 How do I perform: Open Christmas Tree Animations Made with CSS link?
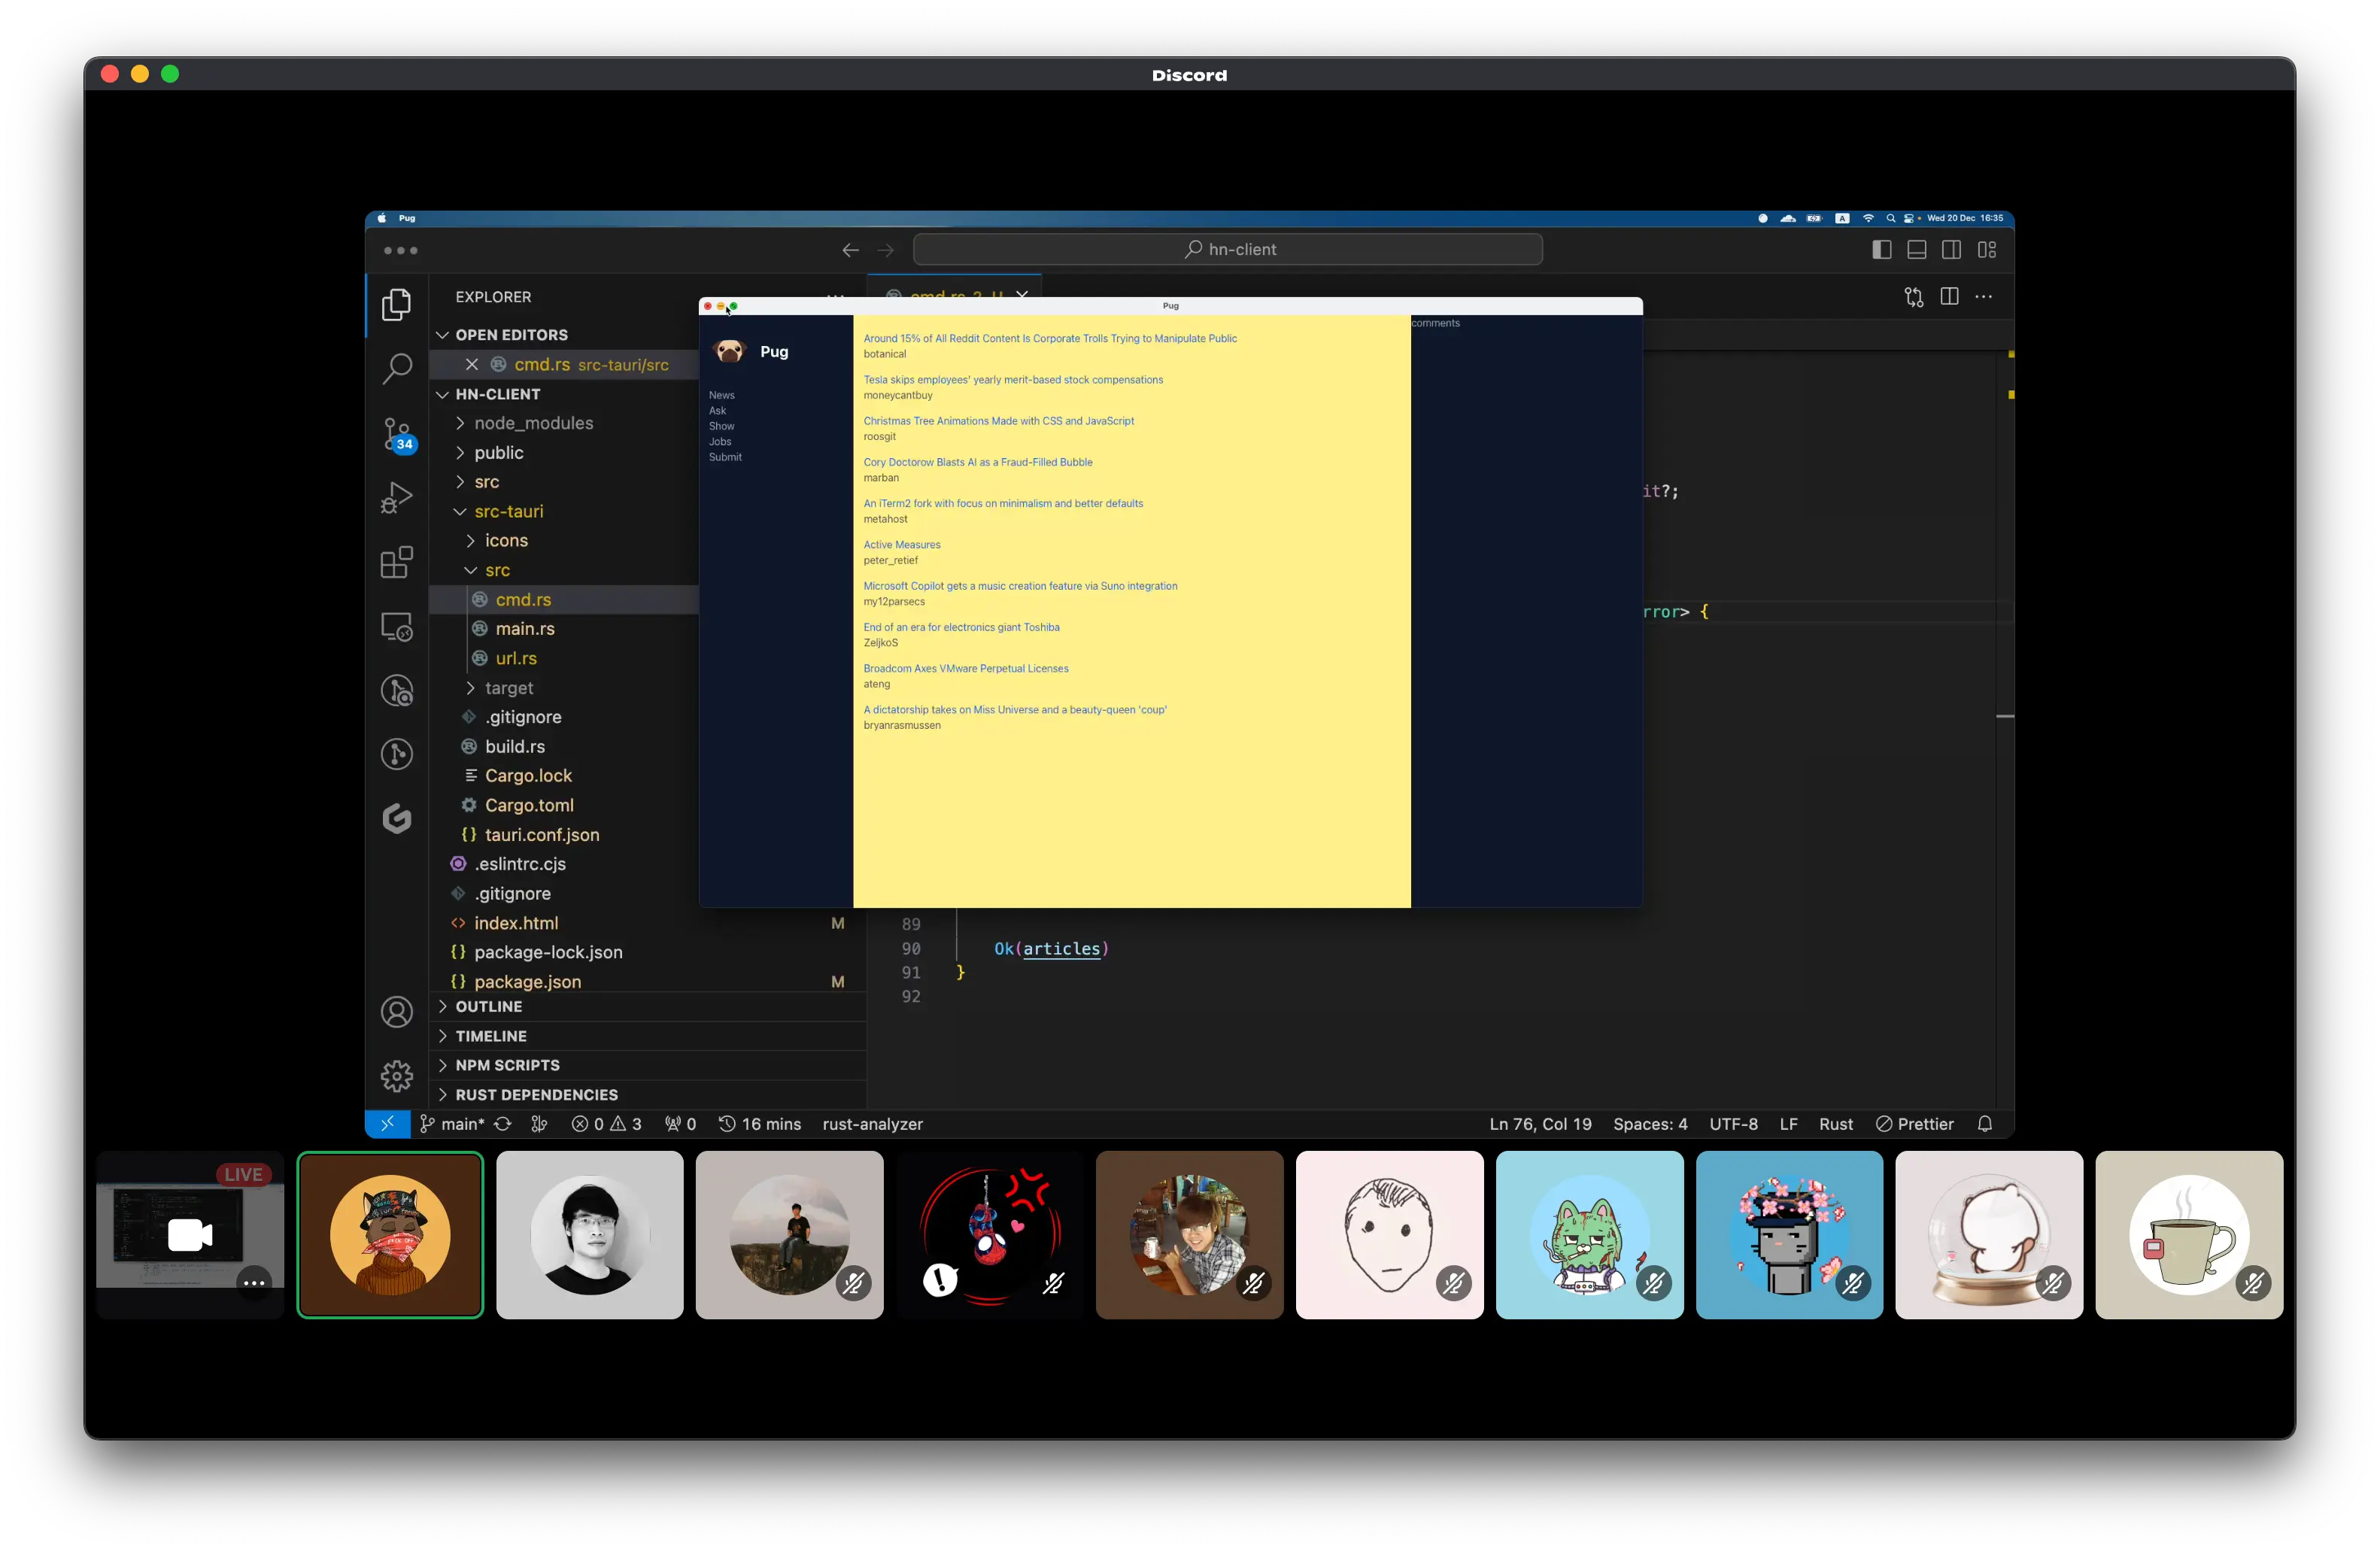coord(999,421)
